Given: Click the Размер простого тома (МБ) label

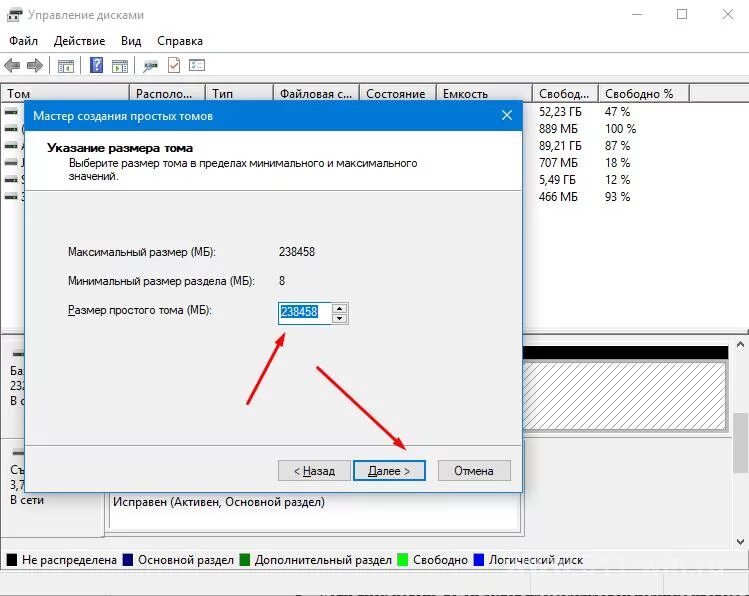Looking at the screenshot, I should pyautogui.click(x=139, y=310).
